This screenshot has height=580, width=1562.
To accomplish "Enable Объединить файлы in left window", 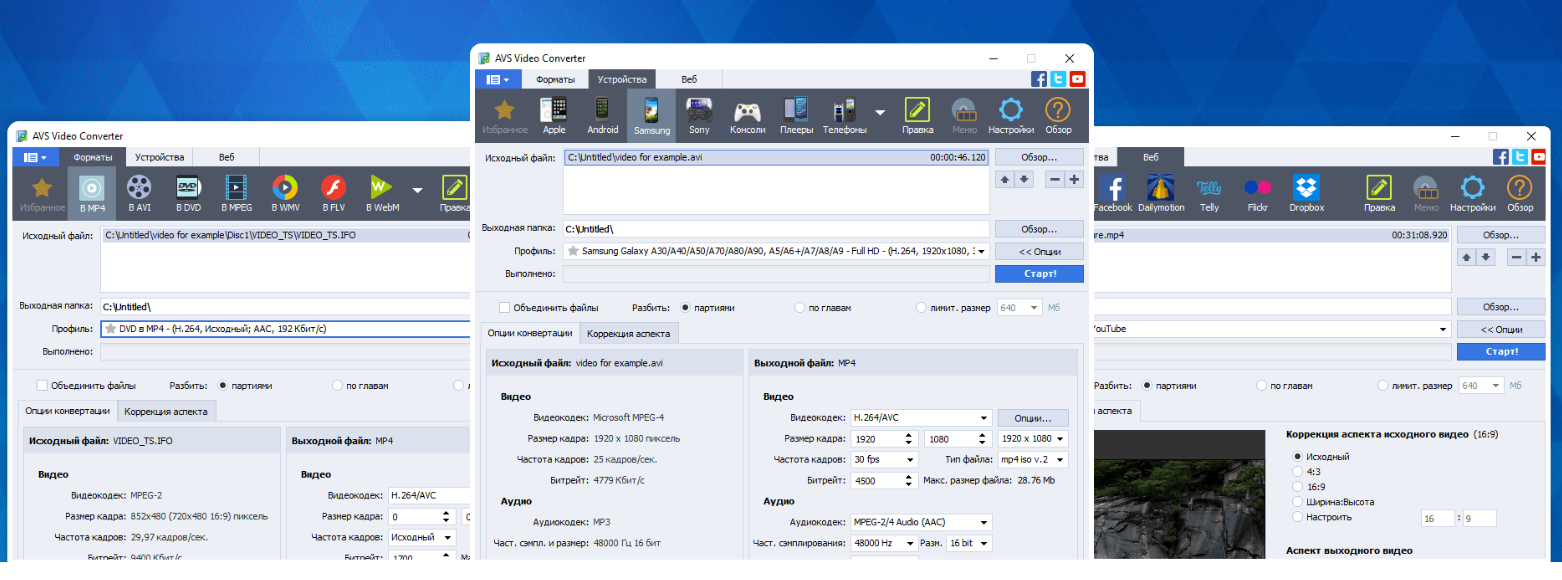I will coord(42,385).
